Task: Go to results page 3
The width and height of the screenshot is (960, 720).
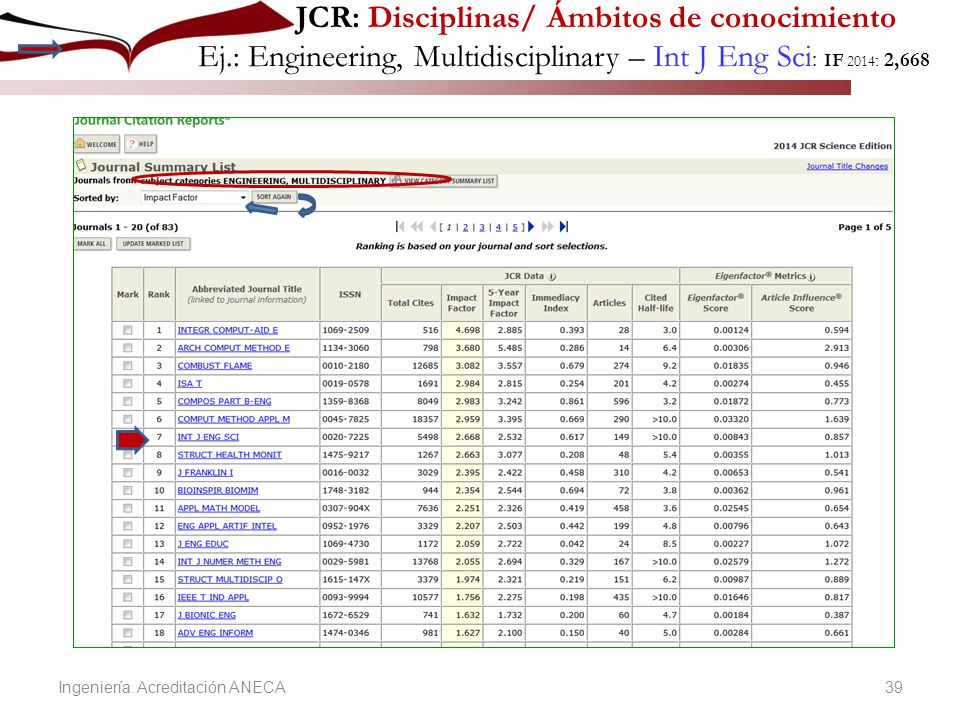Action: (x=482, y=227)
